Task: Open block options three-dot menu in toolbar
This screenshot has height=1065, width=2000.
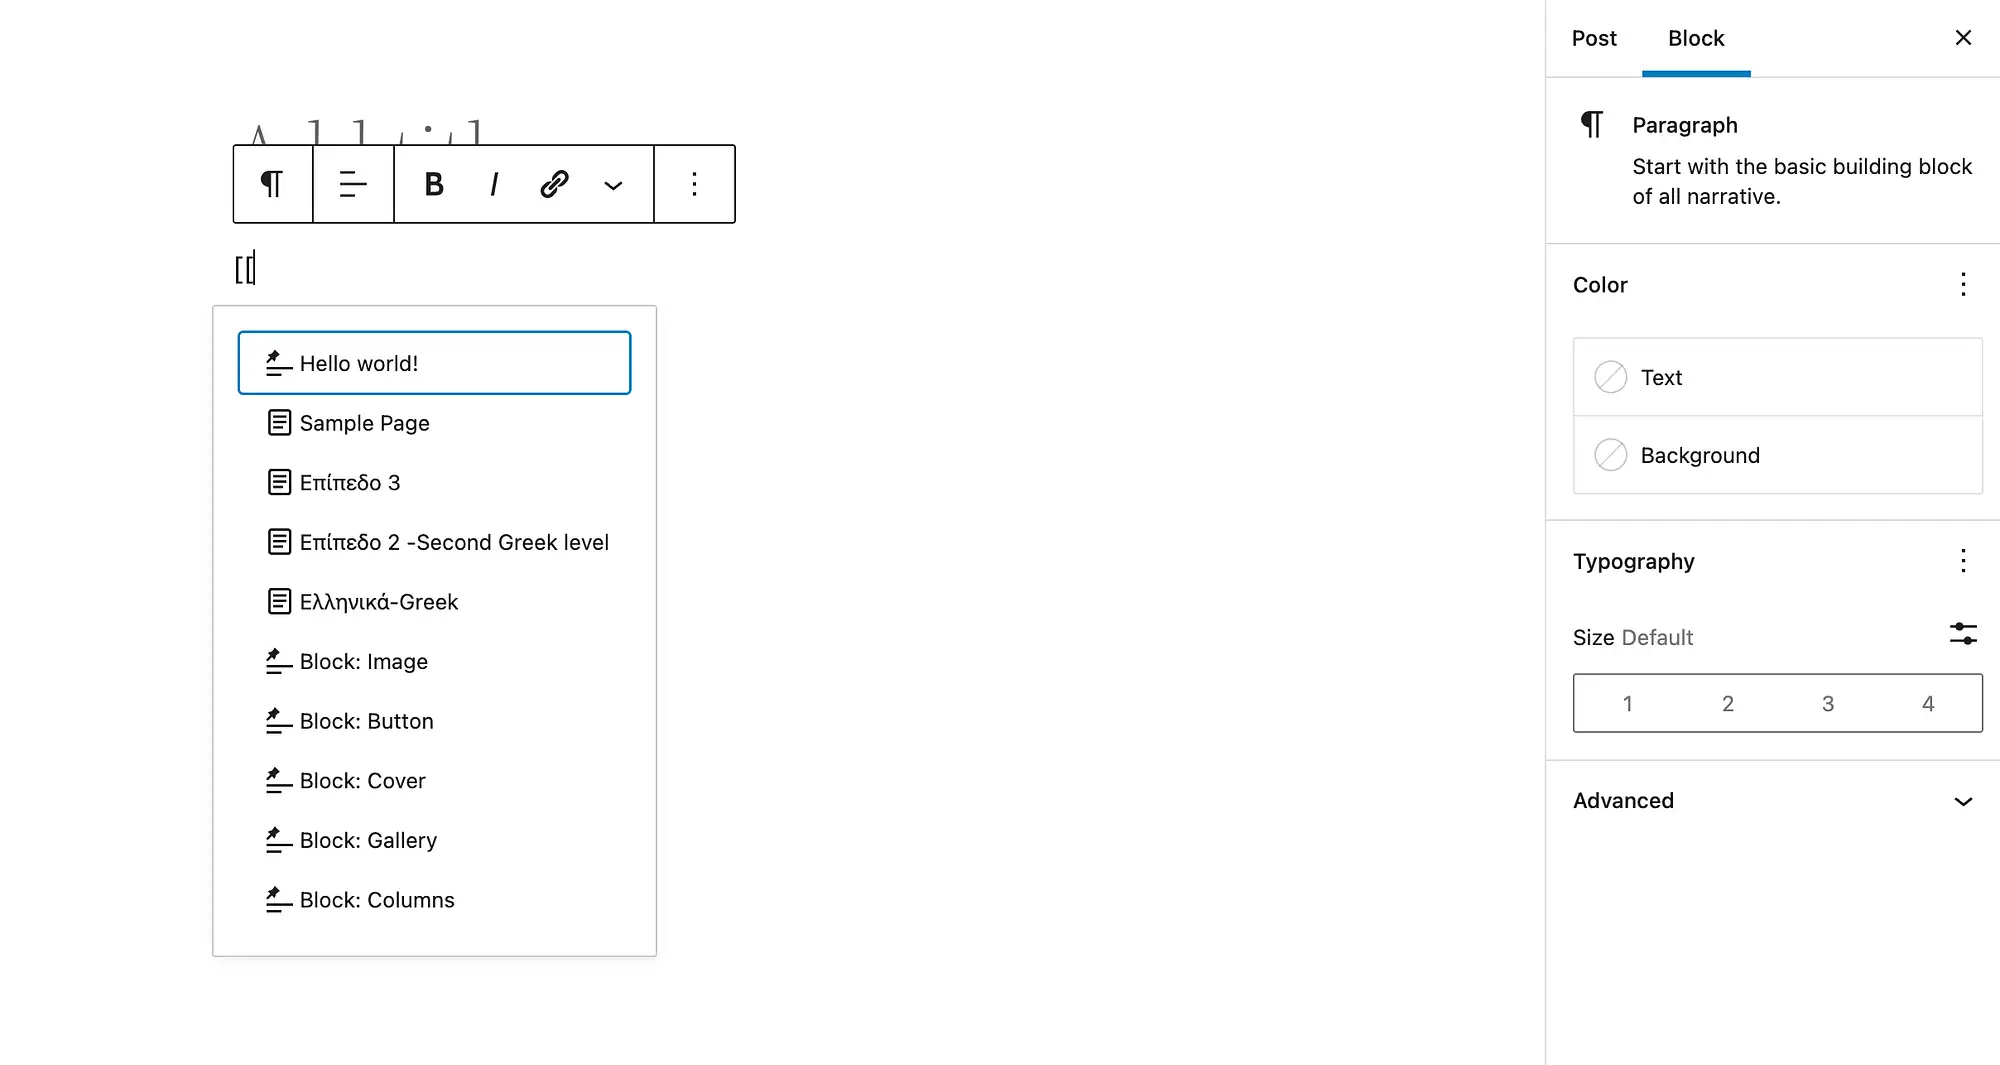Action: point(694,184)
